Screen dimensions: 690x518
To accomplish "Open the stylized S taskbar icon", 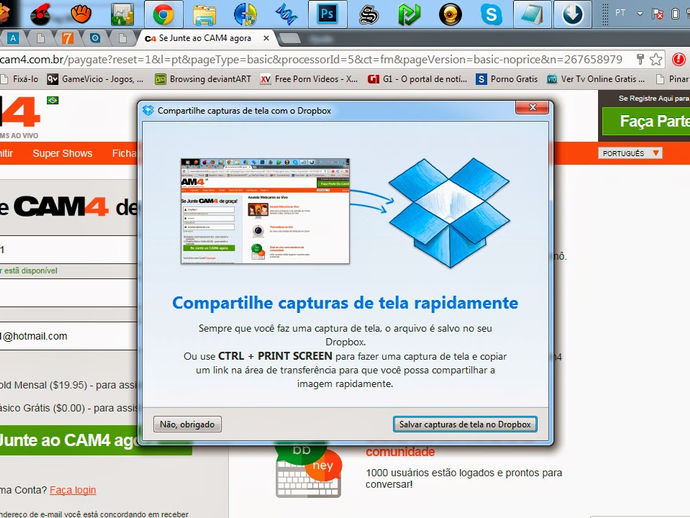I will point(368,14).
